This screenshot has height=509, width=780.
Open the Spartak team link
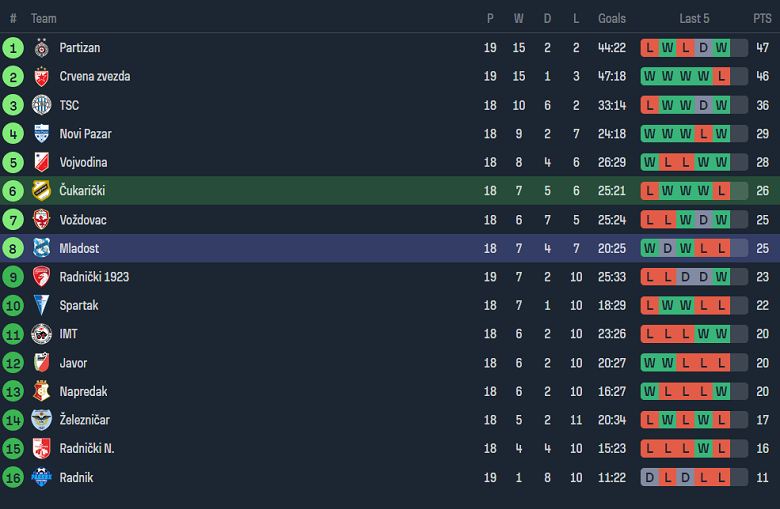pos(78,306)
